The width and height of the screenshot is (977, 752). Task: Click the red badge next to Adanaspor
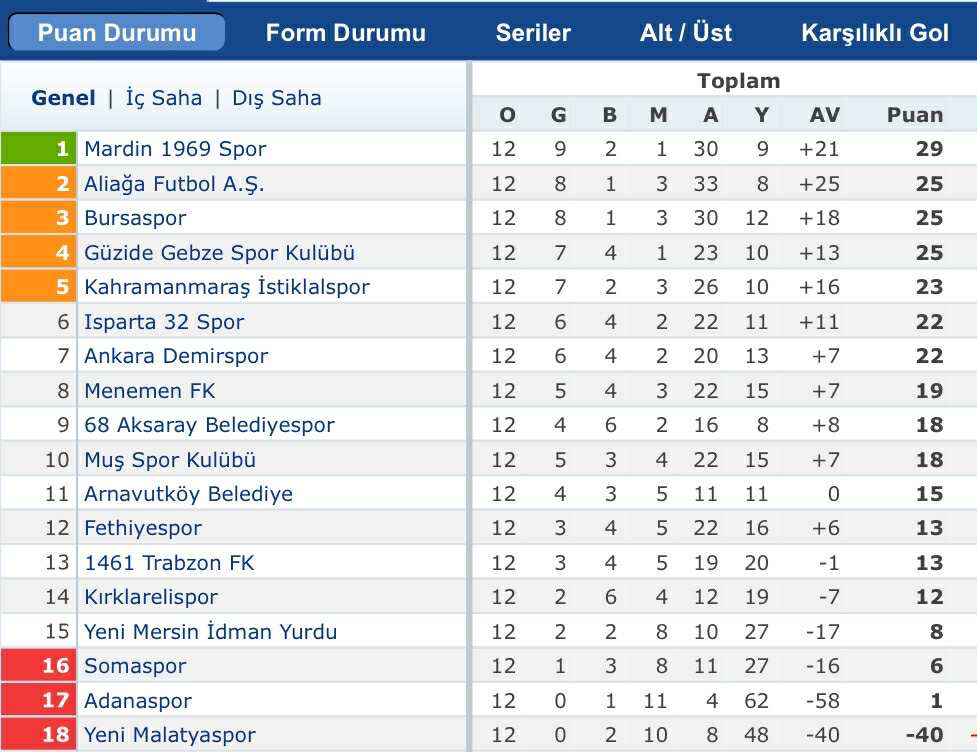tap(38, 700)
